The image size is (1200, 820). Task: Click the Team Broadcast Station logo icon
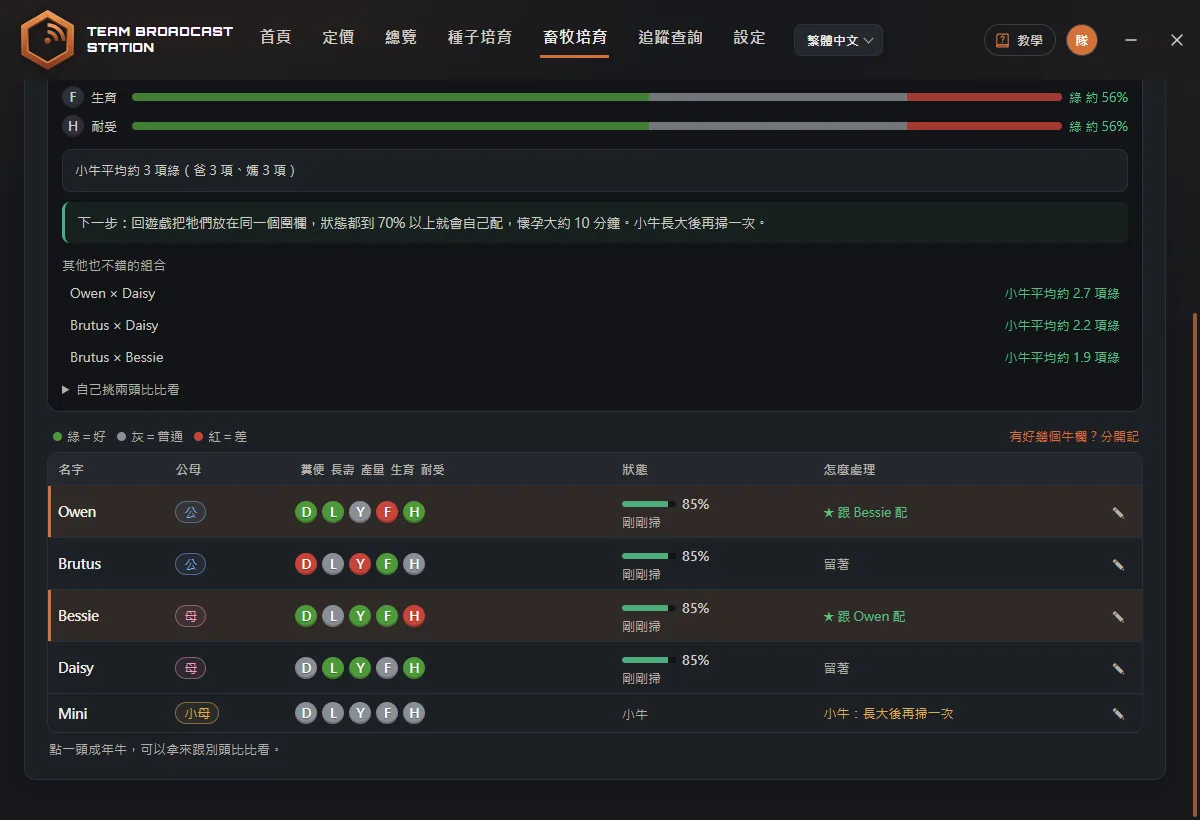[48, 39]
